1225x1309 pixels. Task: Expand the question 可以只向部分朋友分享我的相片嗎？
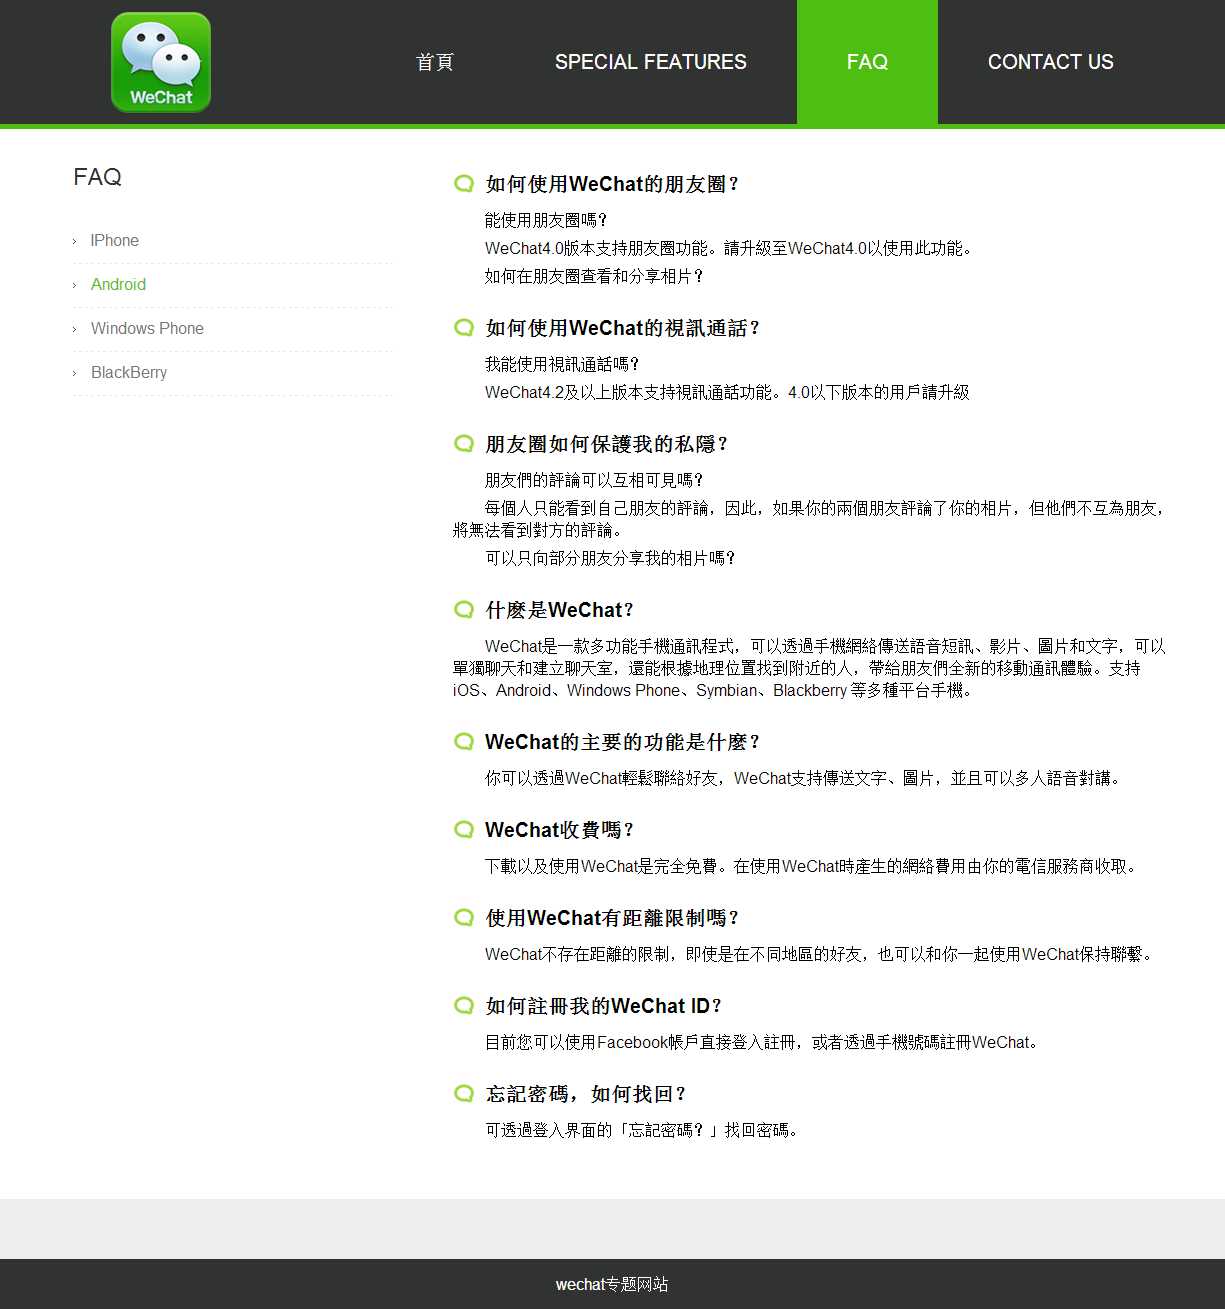610,558
